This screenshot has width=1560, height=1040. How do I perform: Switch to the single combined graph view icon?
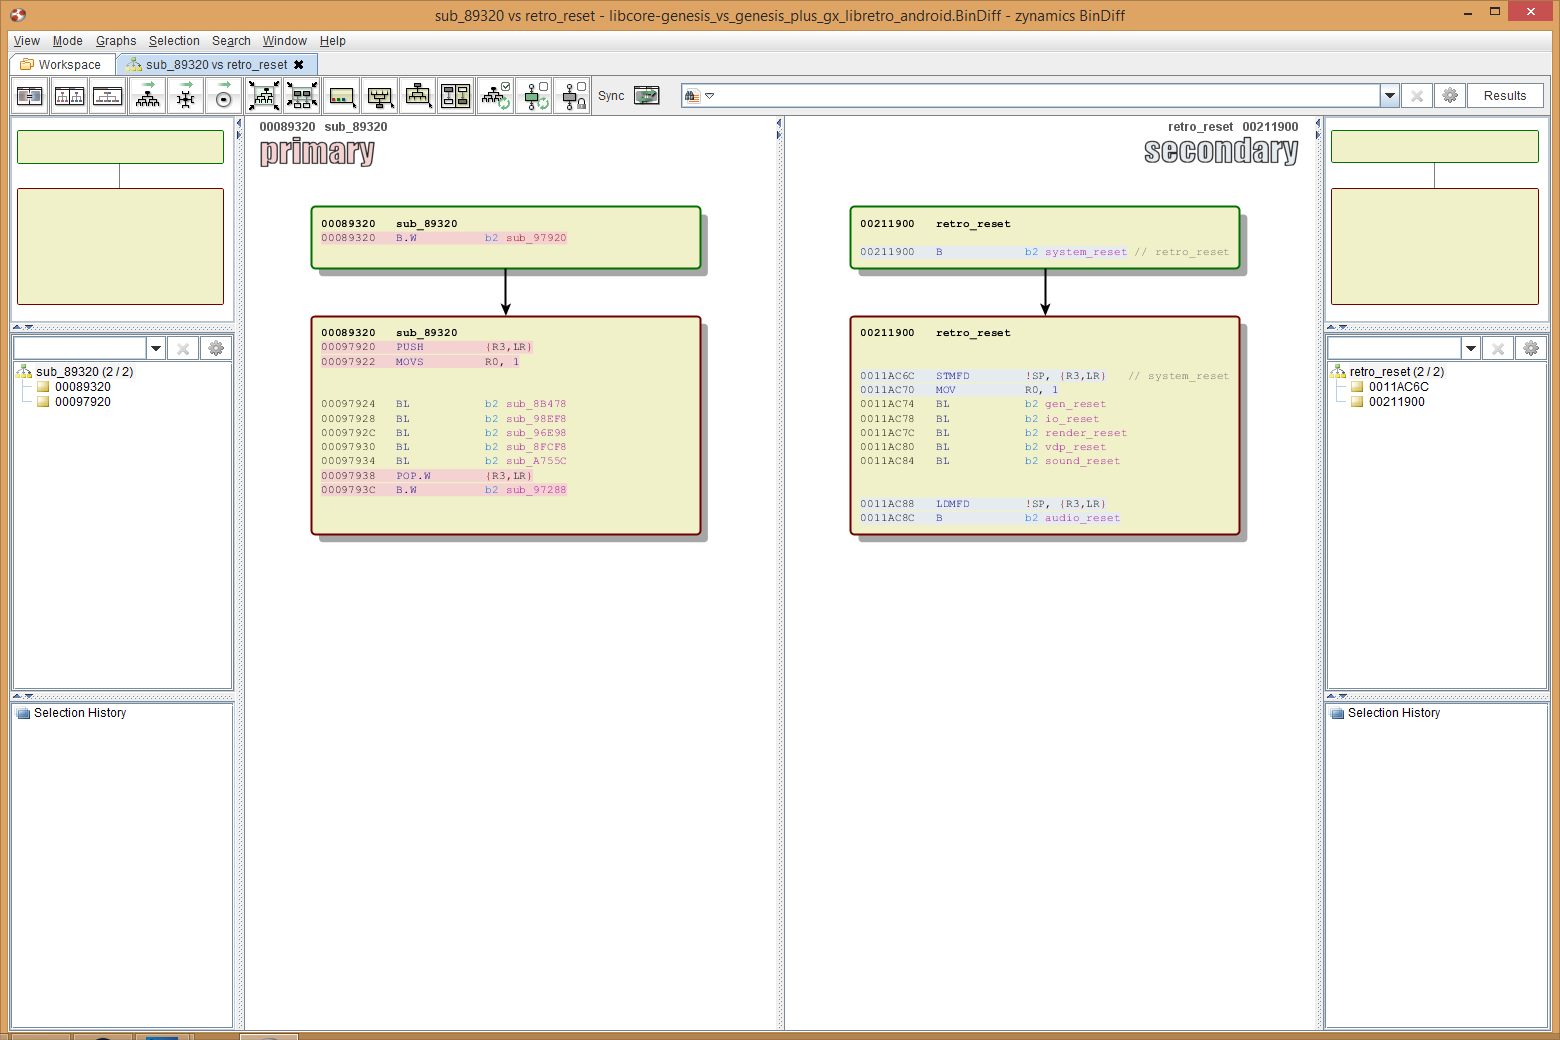pyautogui.click(x=30, y=96)
